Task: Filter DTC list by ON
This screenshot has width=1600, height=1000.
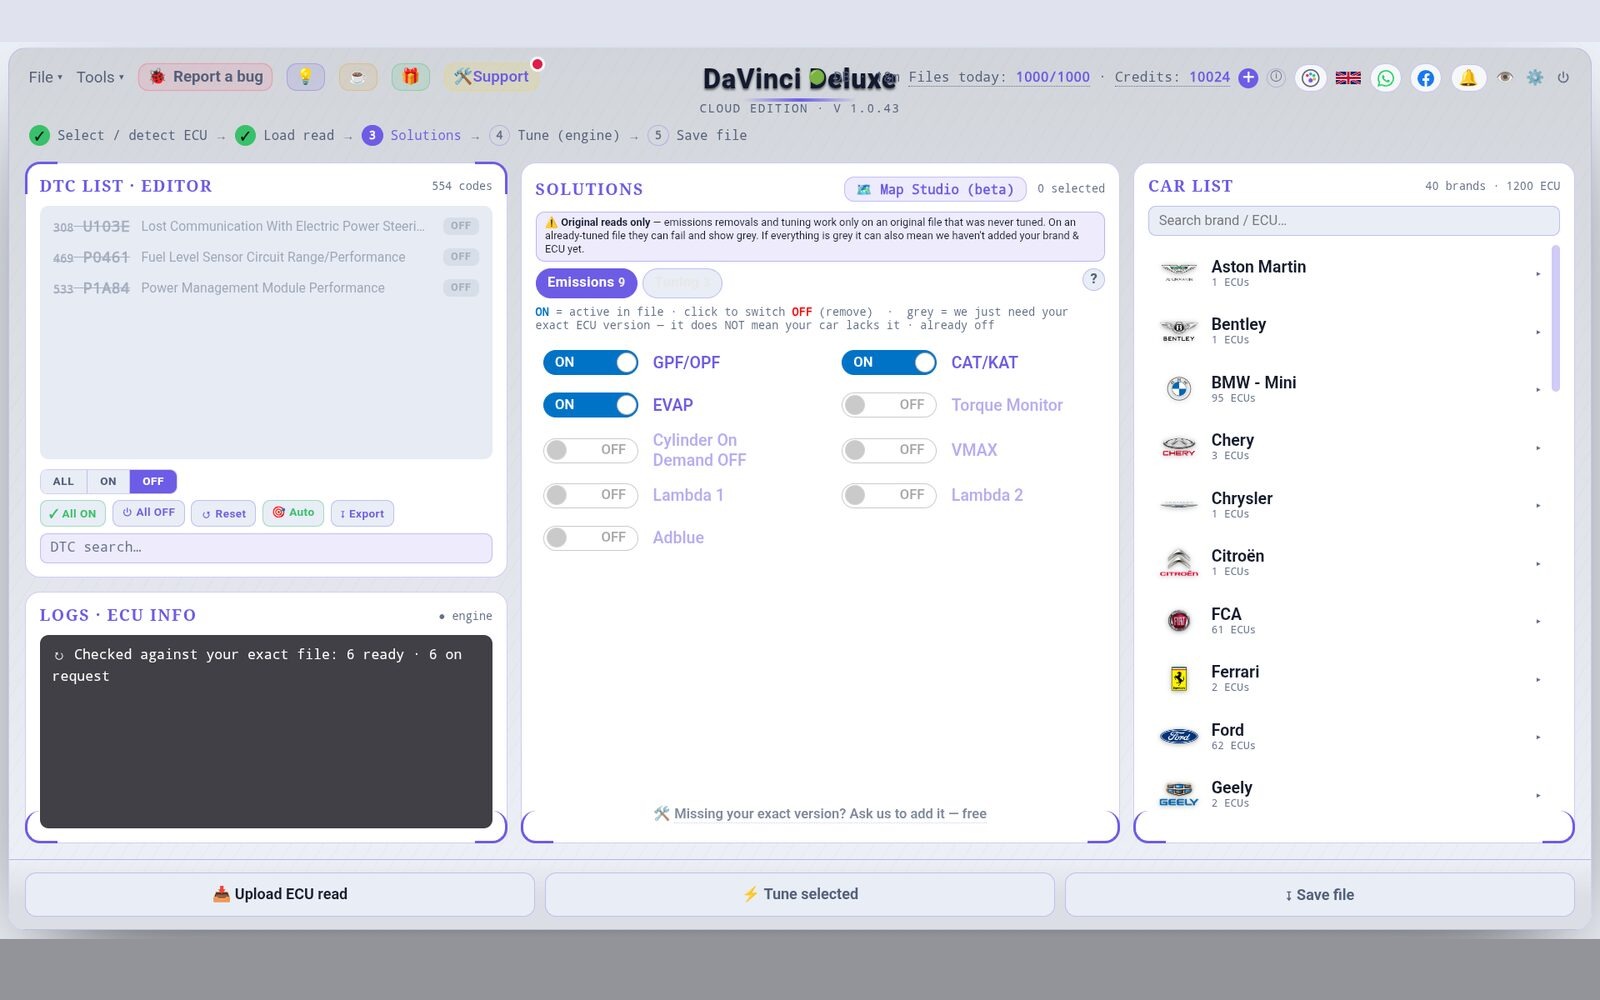Action: point(108,481)
